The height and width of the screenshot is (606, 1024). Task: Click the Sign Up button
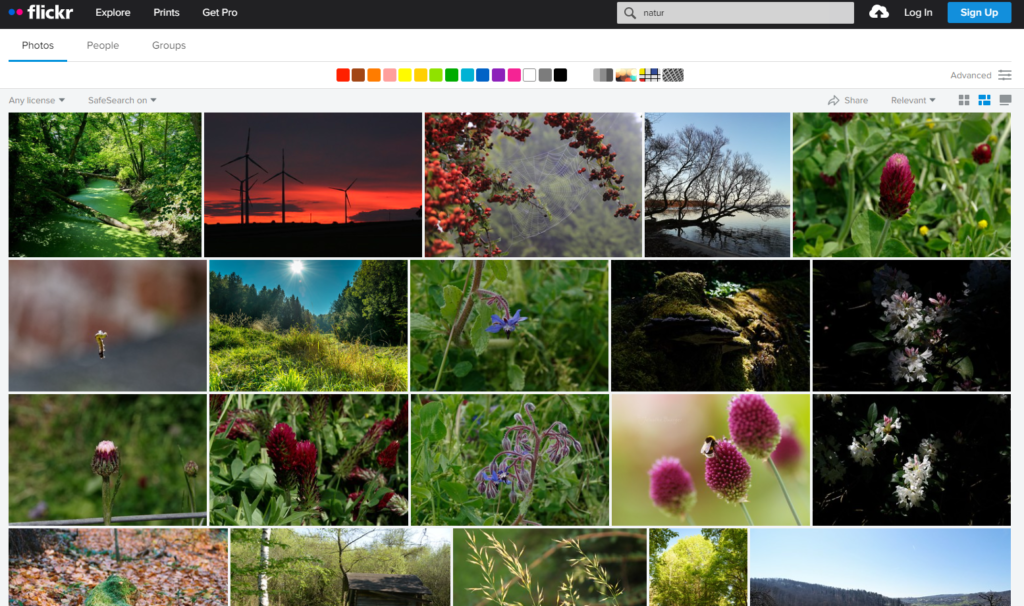[979, 12]
